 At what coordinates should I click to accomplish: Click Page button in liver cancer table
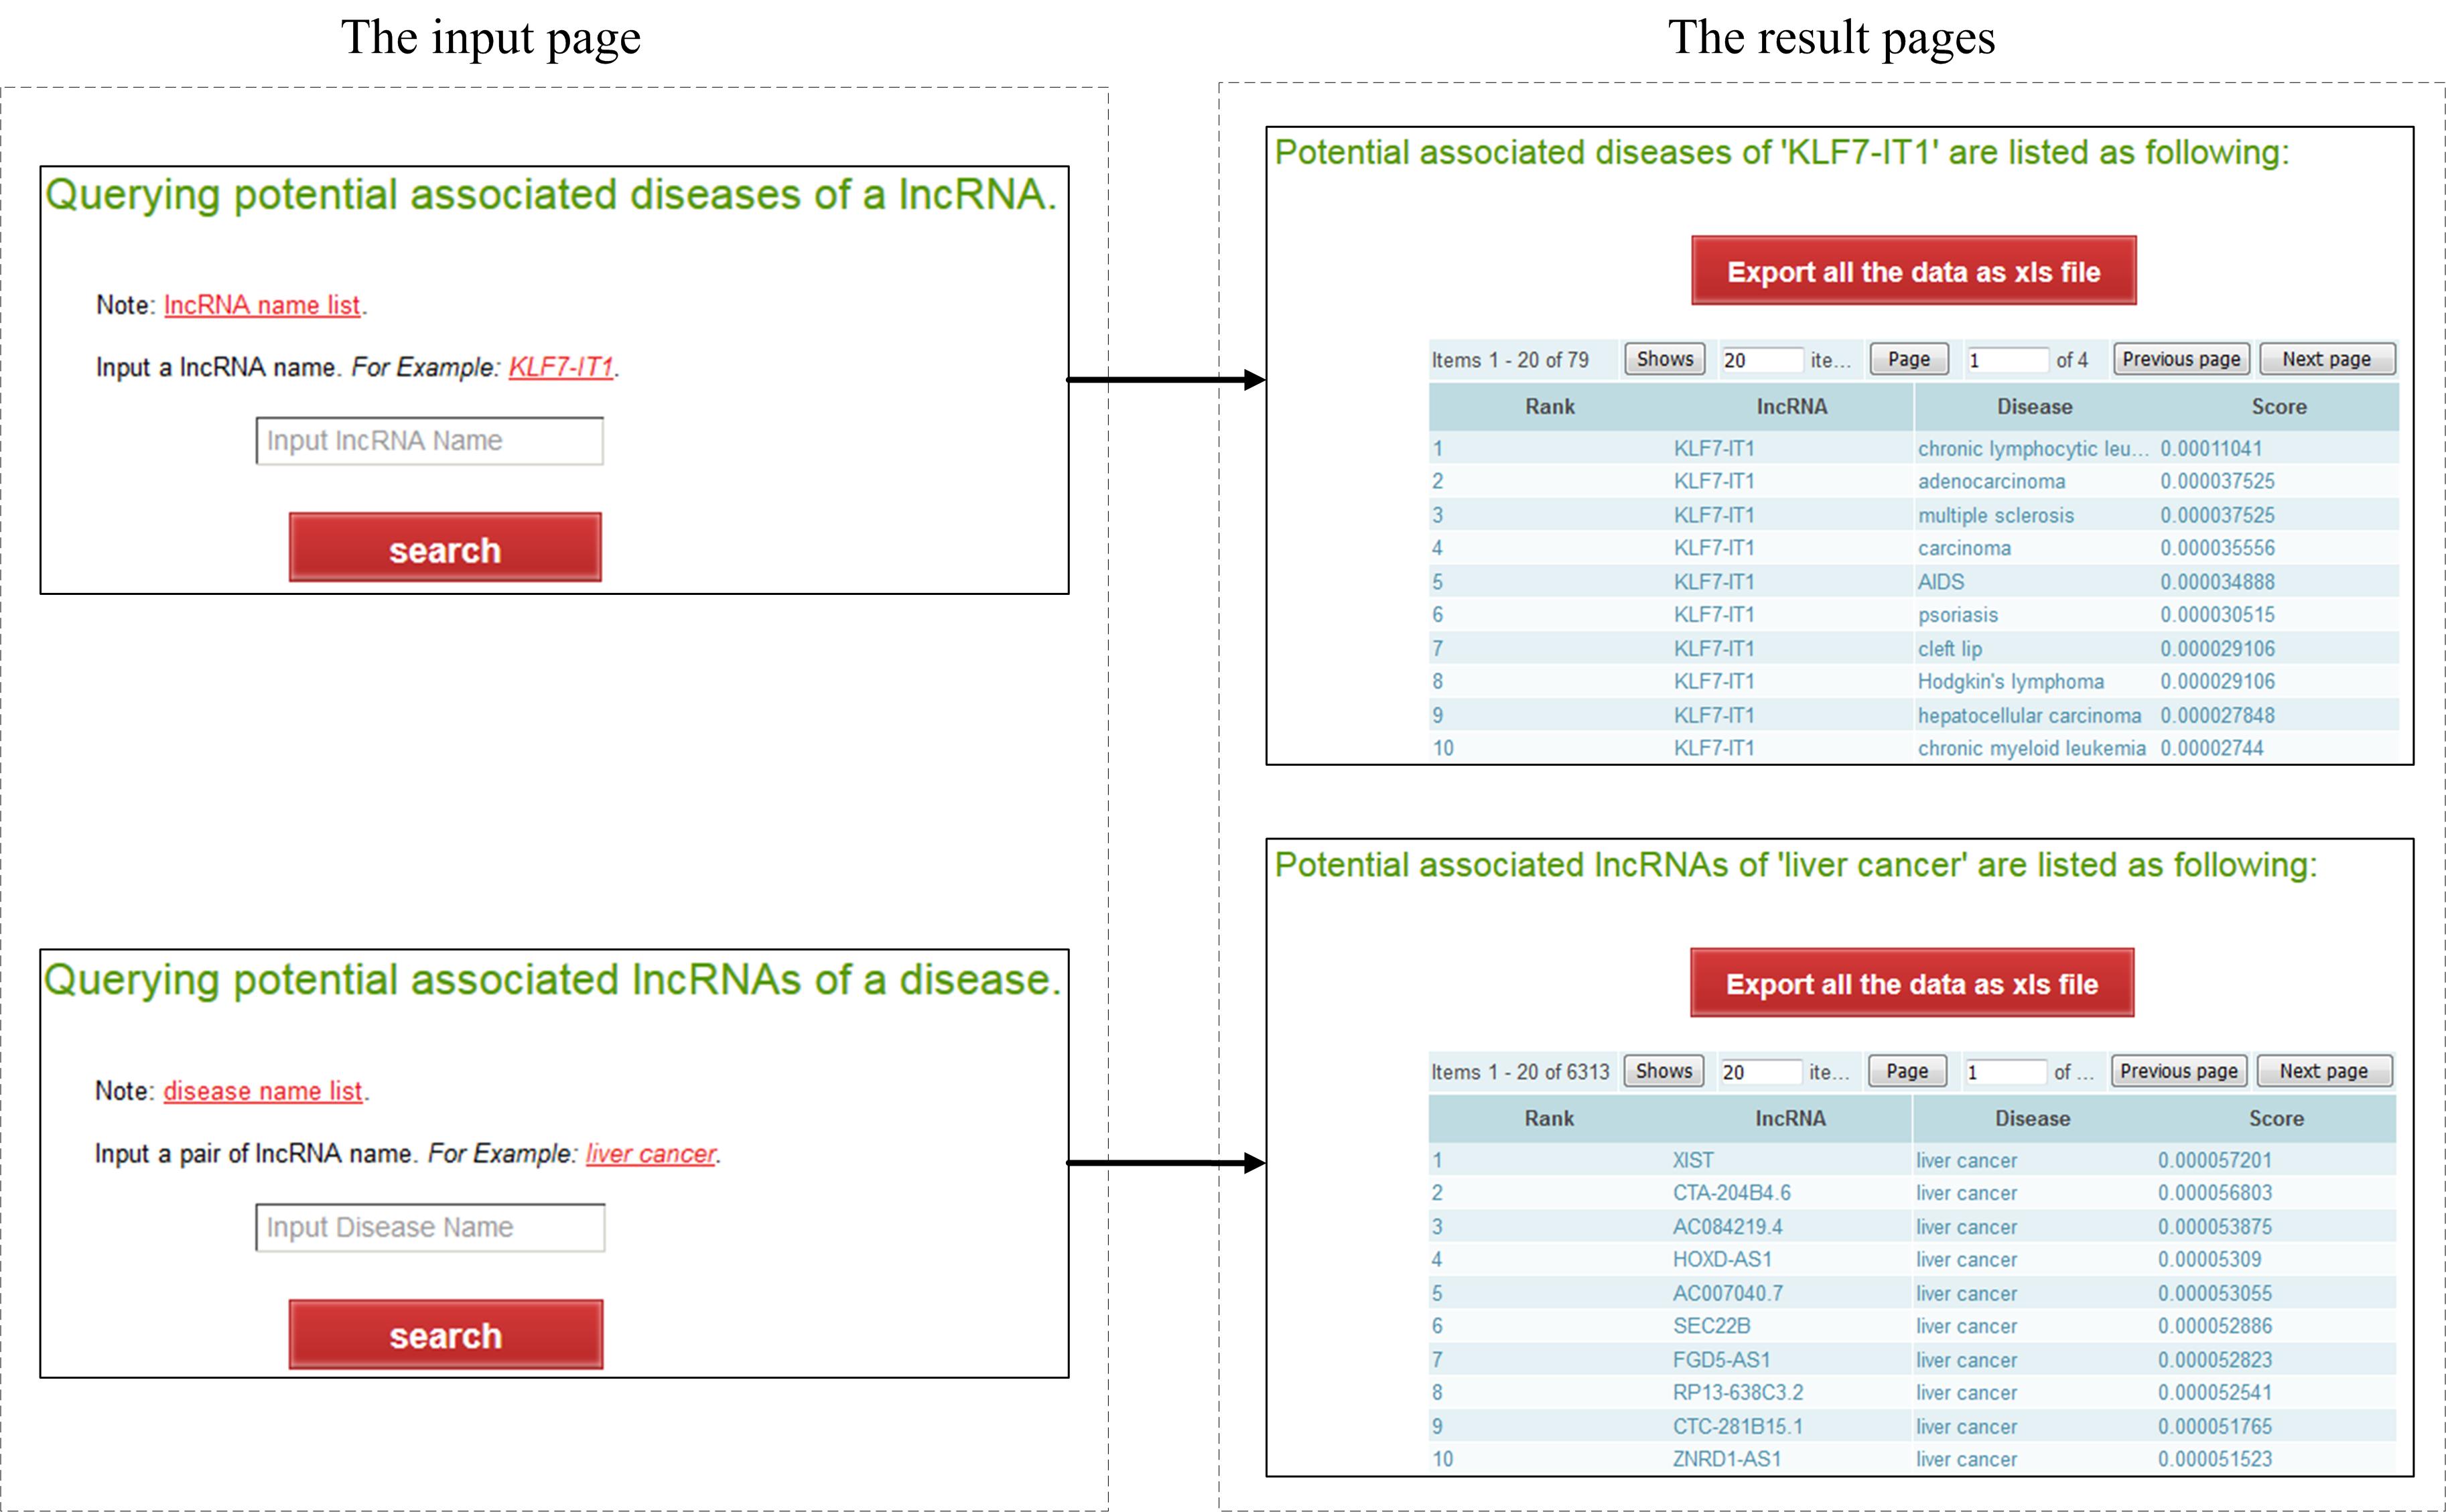pyautogui.click(x=1906, y=1071)
